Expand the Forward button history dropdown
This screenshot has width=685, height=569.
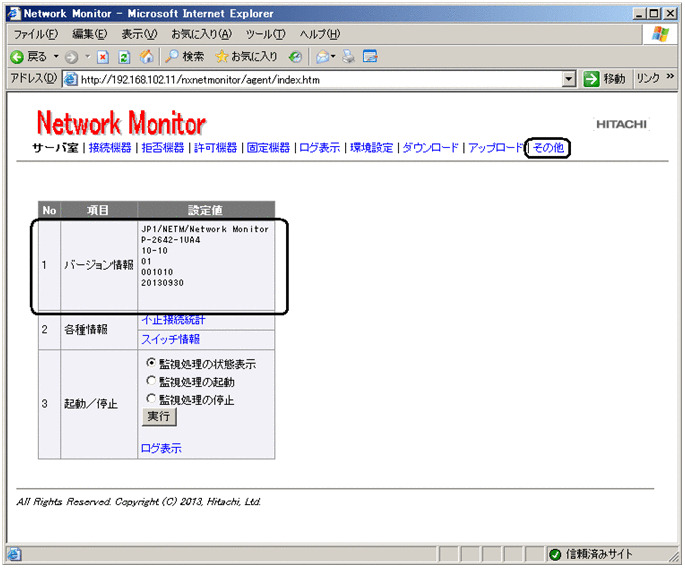coord(87,56)
